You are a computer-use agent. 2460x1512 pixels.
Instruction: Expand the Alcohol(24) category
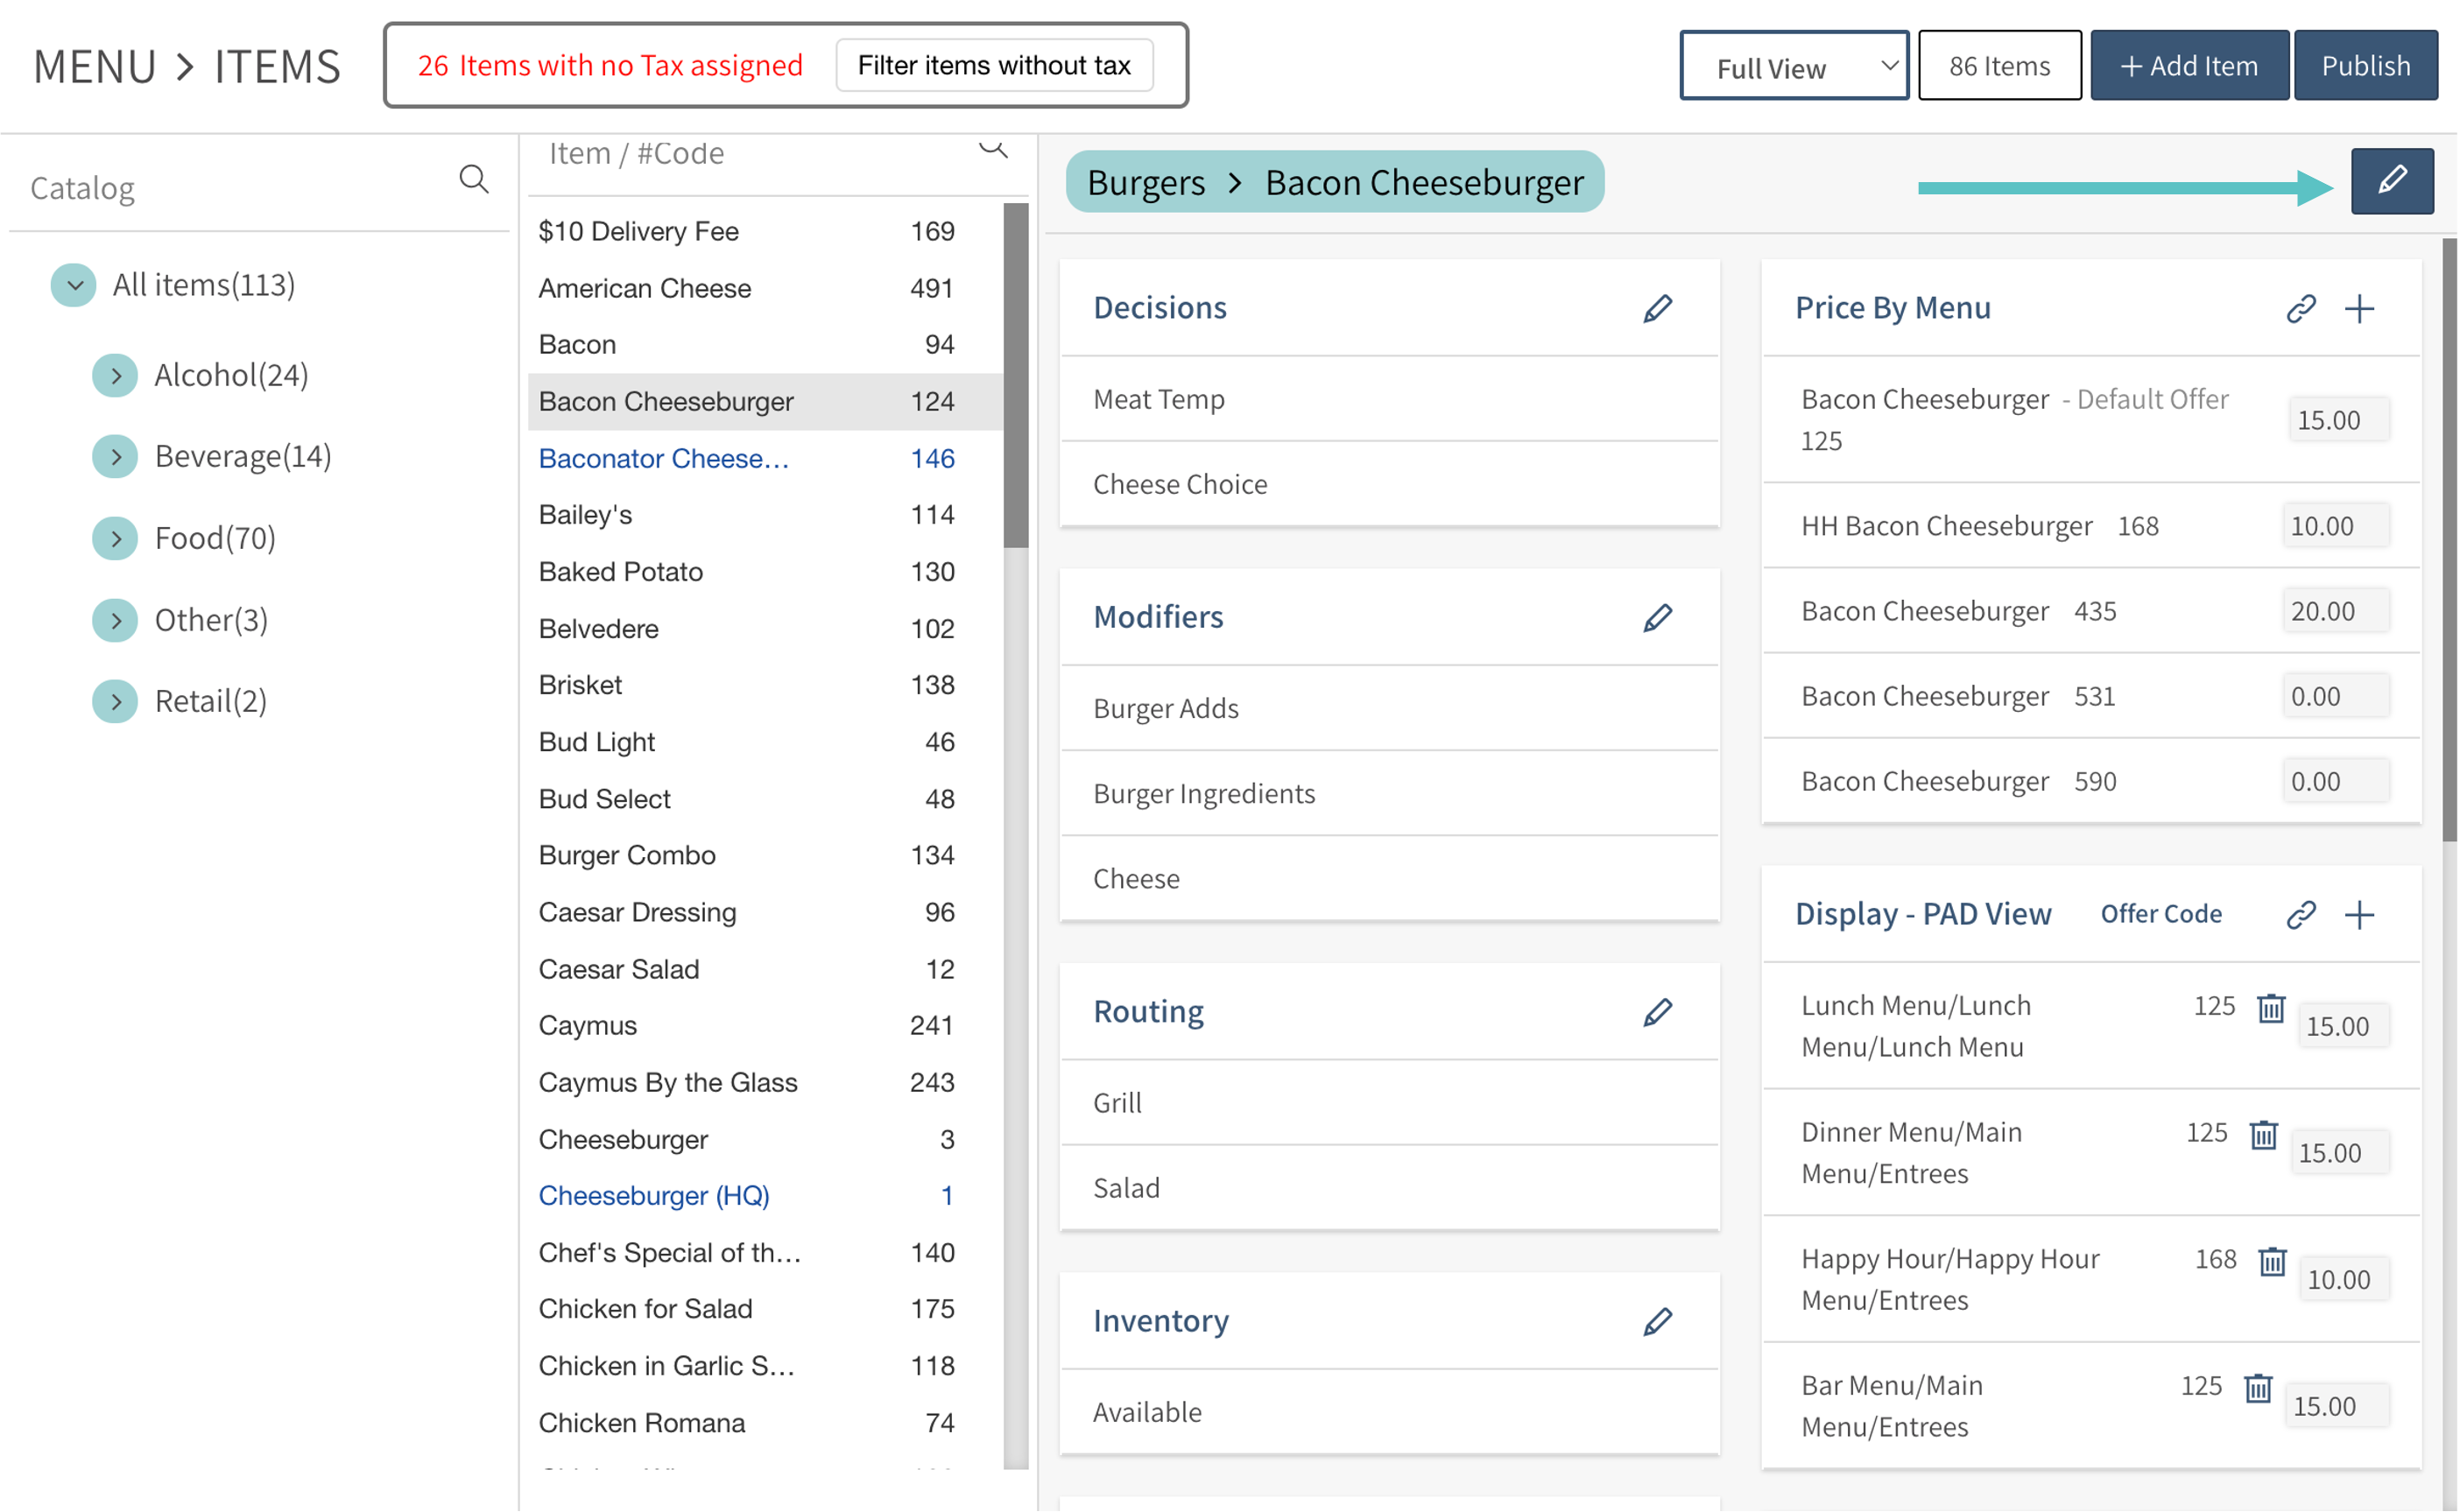point(115,376)
